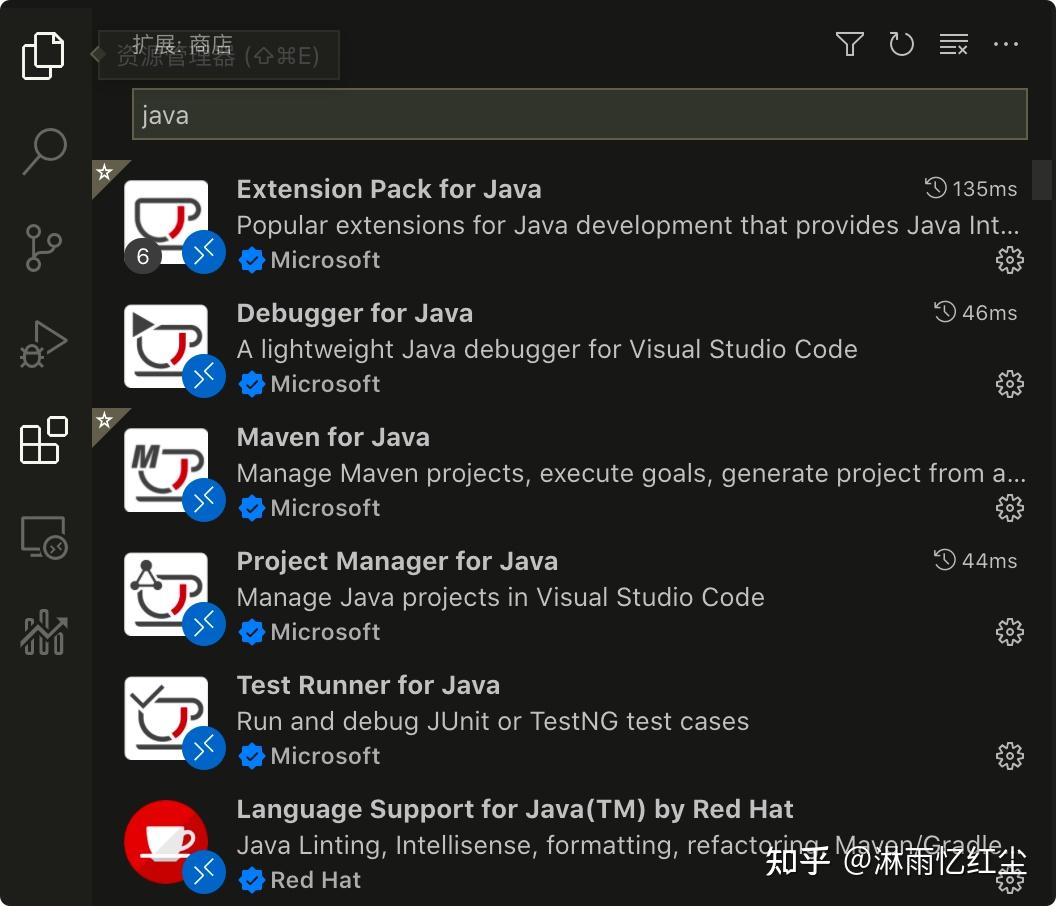
Task: Refresh the extensions list
Action: tap(901, 44)
